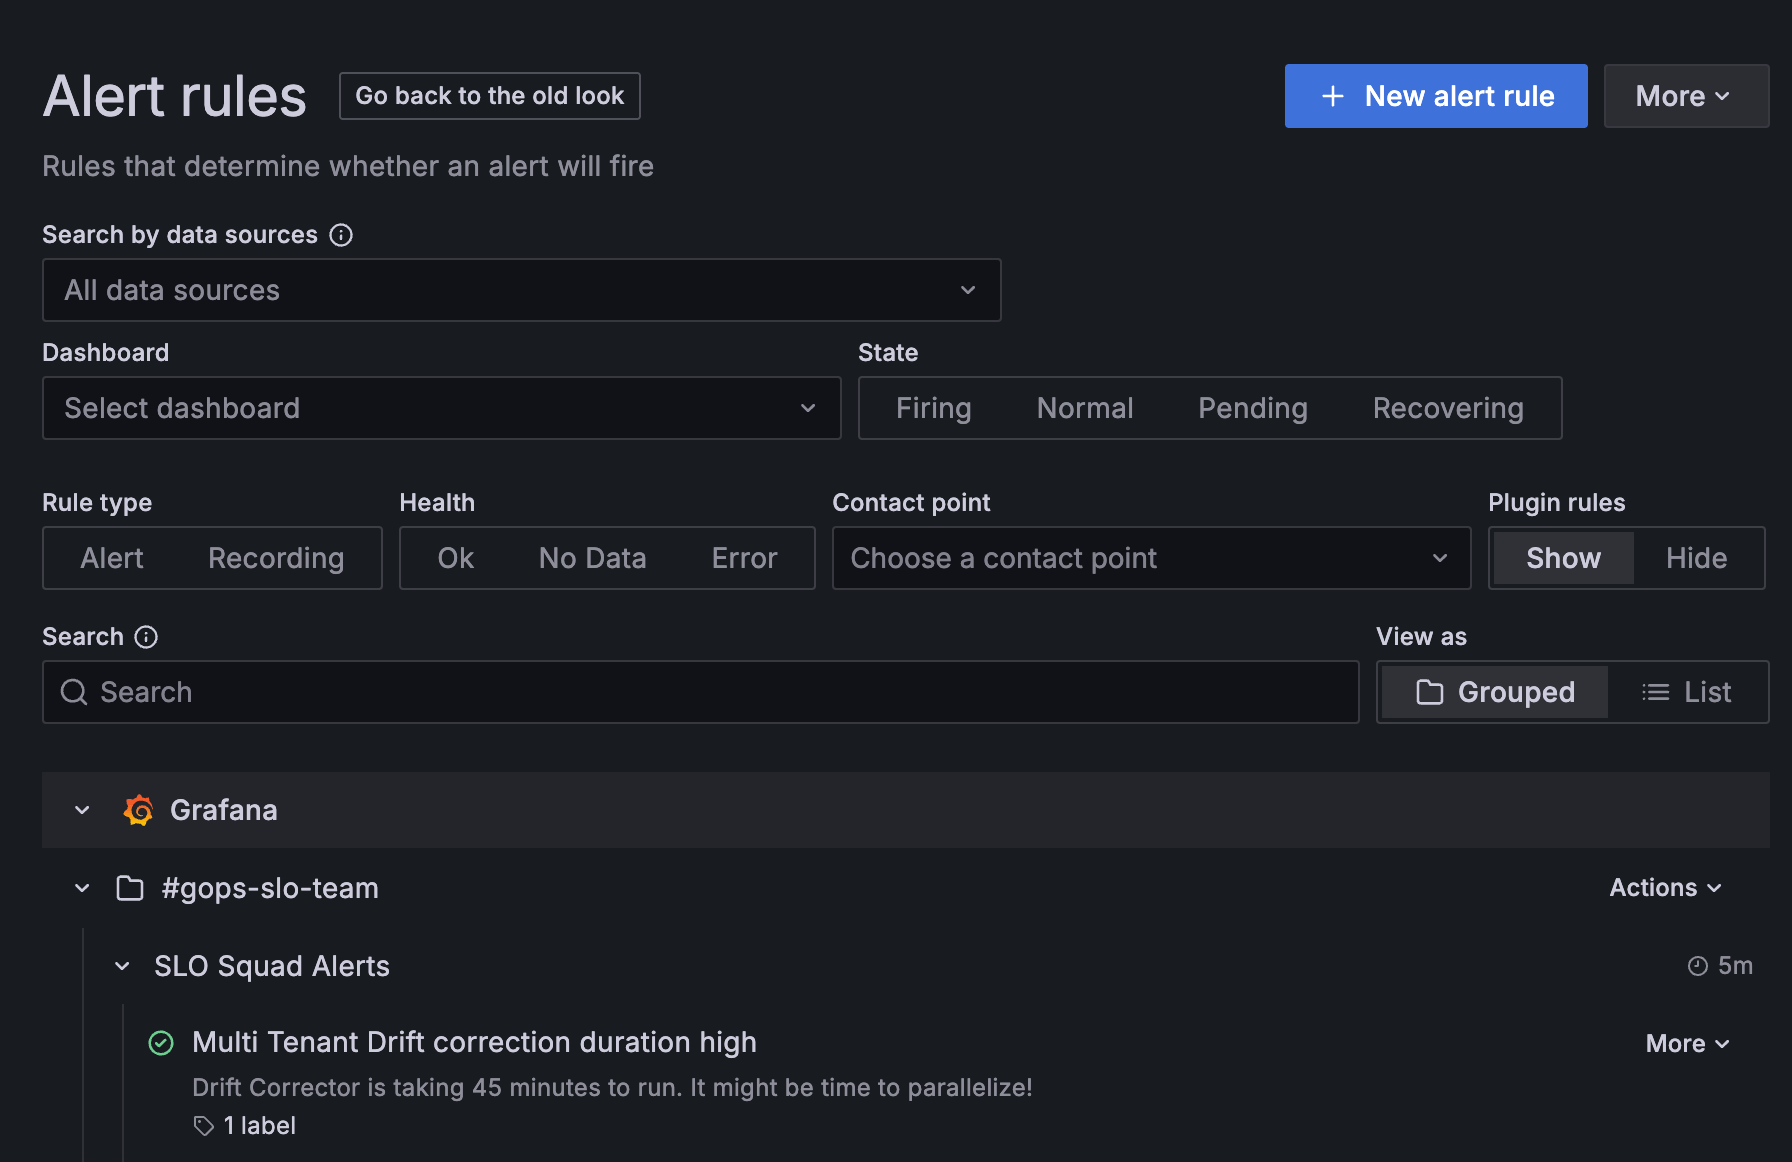Click the label tag icon

click(x=204, y=1126)
